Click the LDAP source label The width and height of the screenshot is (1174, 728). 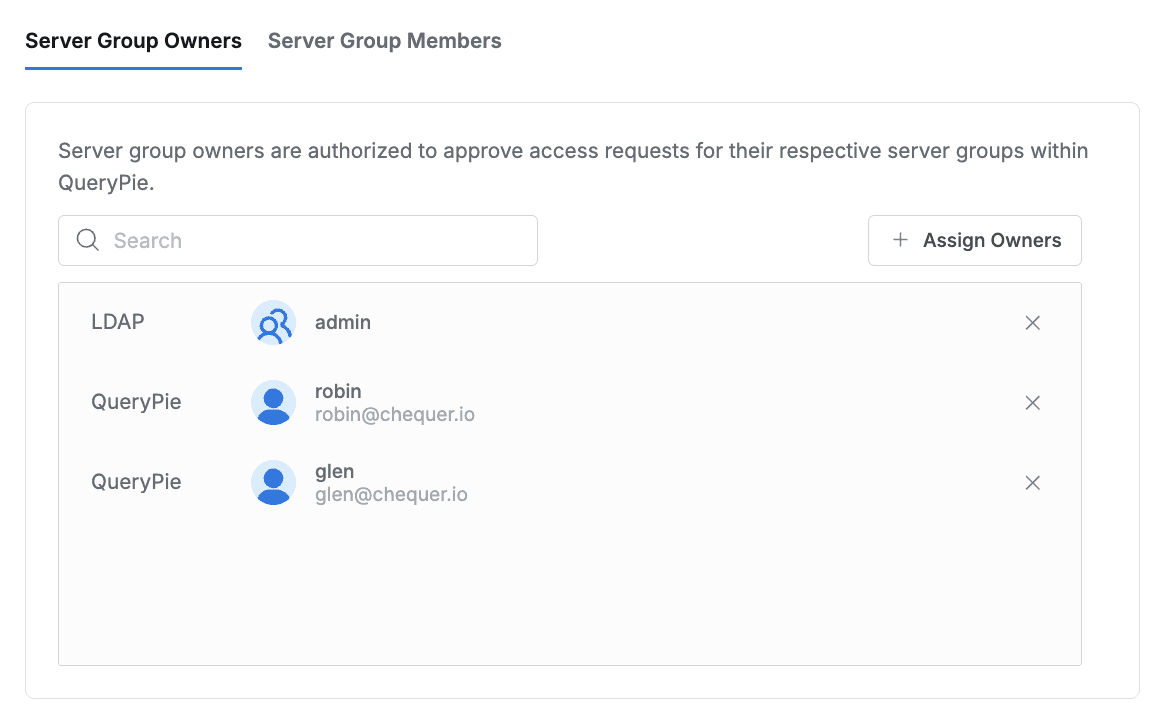tap(118, 322)
